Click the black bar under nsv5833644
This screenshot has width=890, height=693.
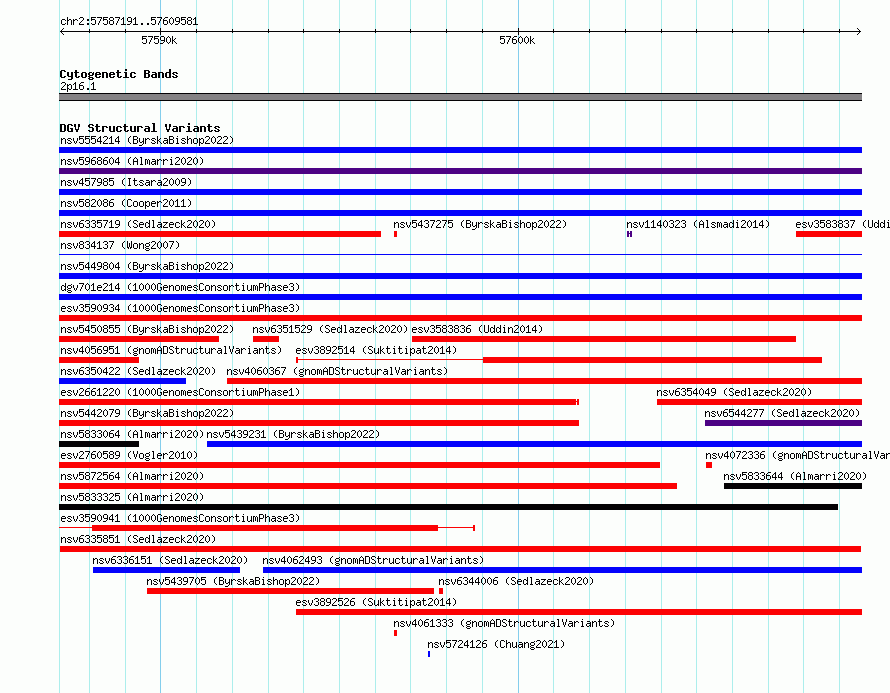pos(793,486)
